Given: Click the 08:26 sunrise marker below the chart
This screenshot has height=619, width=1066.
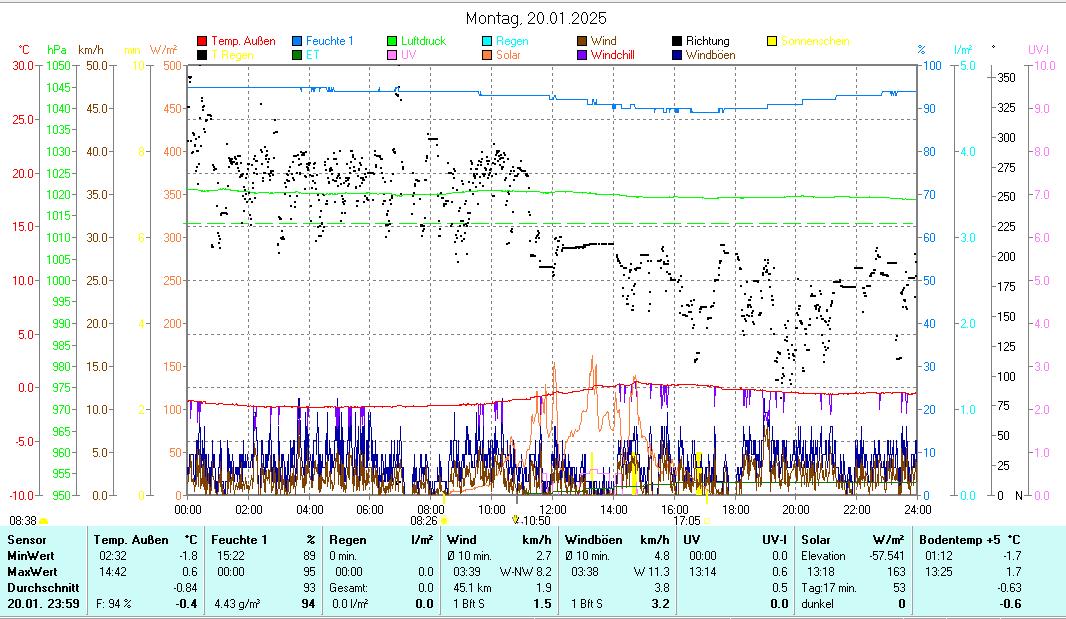Looking at the screenshot, I should click(424, 520).
